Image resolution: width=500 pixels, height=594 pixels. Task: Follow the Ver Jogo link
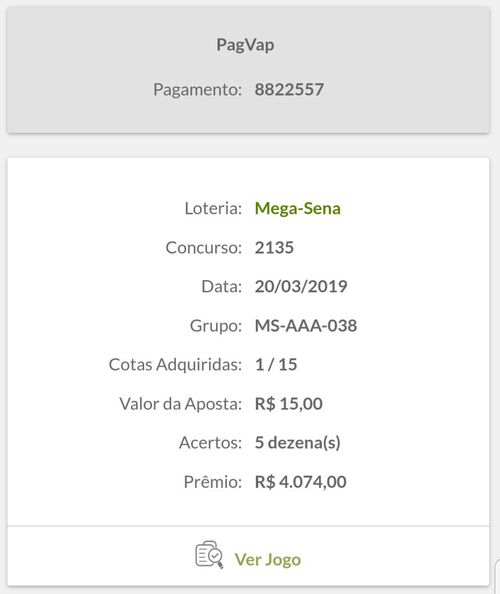[x=268, y=560]
